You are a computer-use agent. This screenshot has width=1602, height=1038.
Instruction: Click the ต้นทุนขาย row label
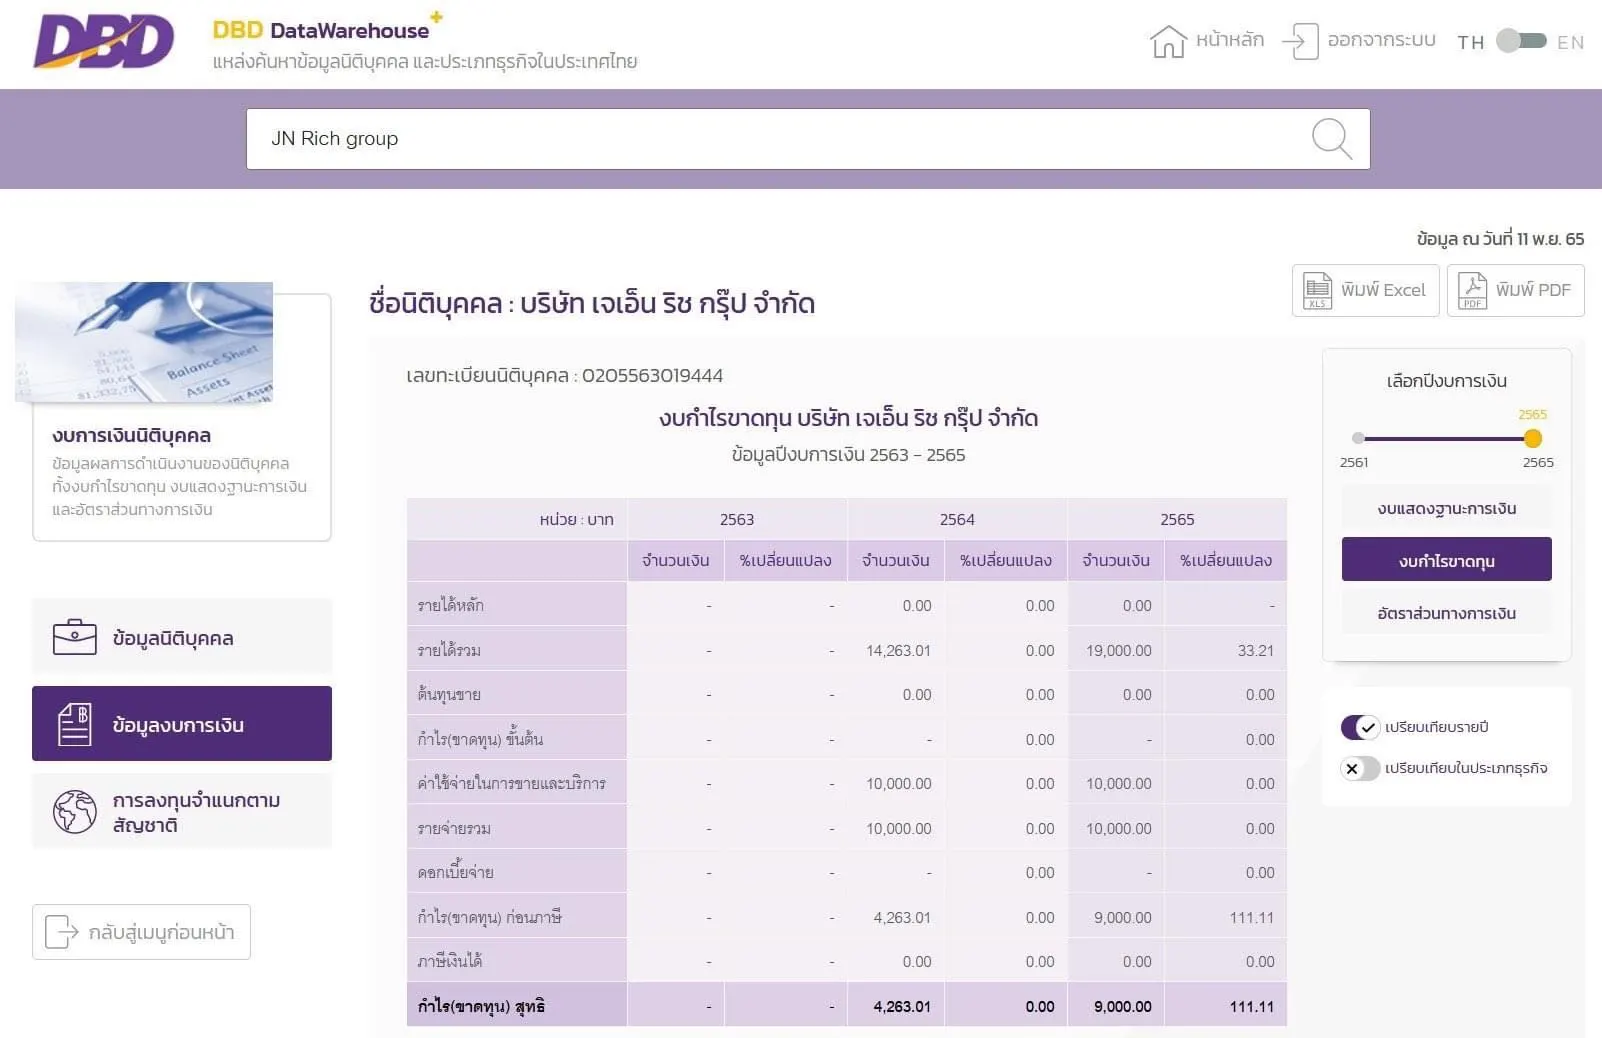coord(449,694)
